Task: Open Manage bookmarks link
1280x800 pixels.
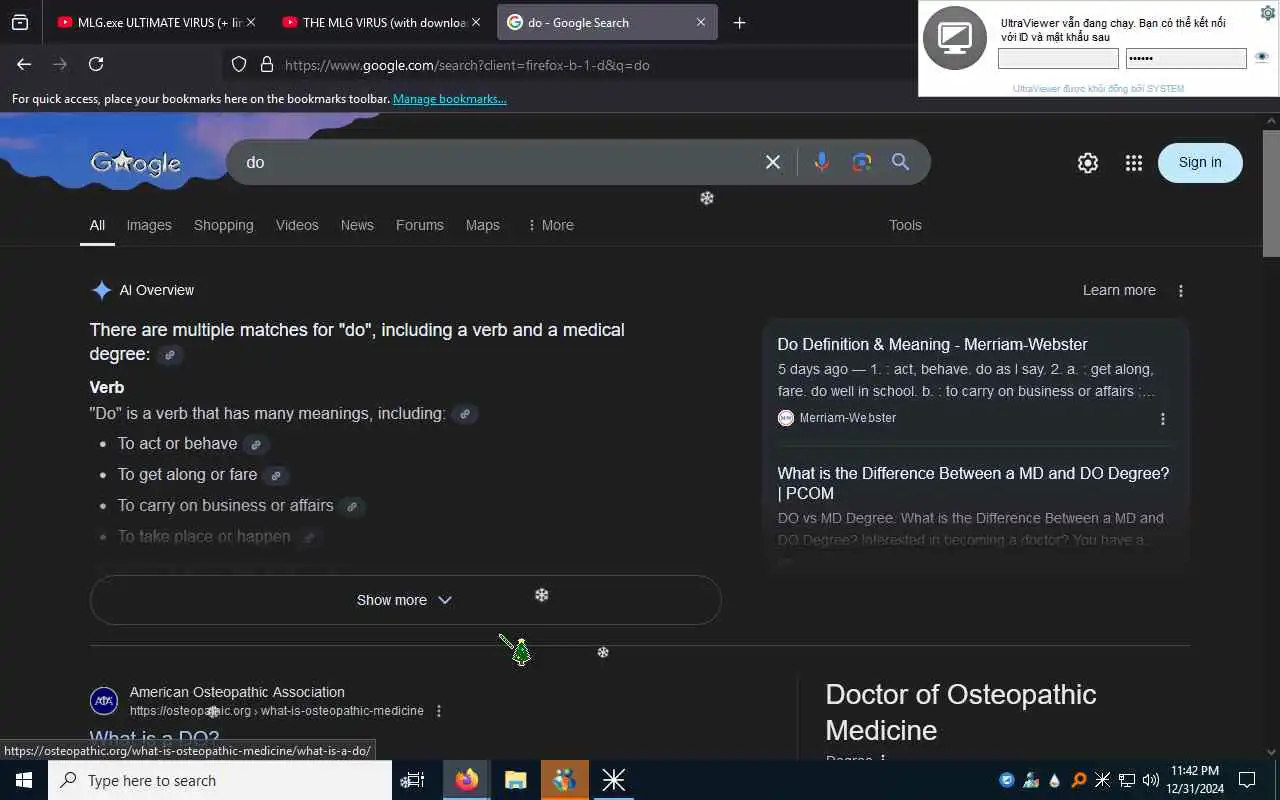Action: 450,99
